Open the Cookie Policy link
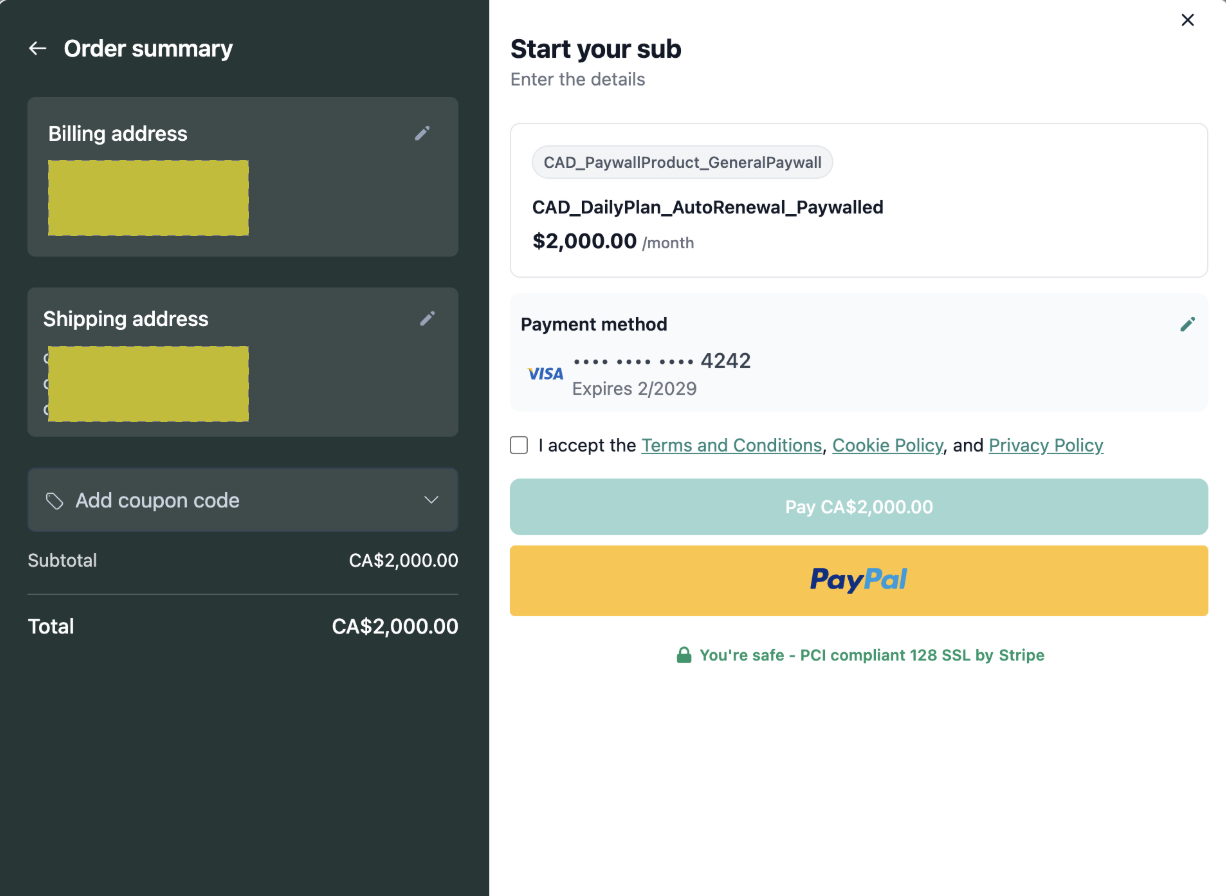This screenshot has width=1226, height=896. (x=888, y=445)
